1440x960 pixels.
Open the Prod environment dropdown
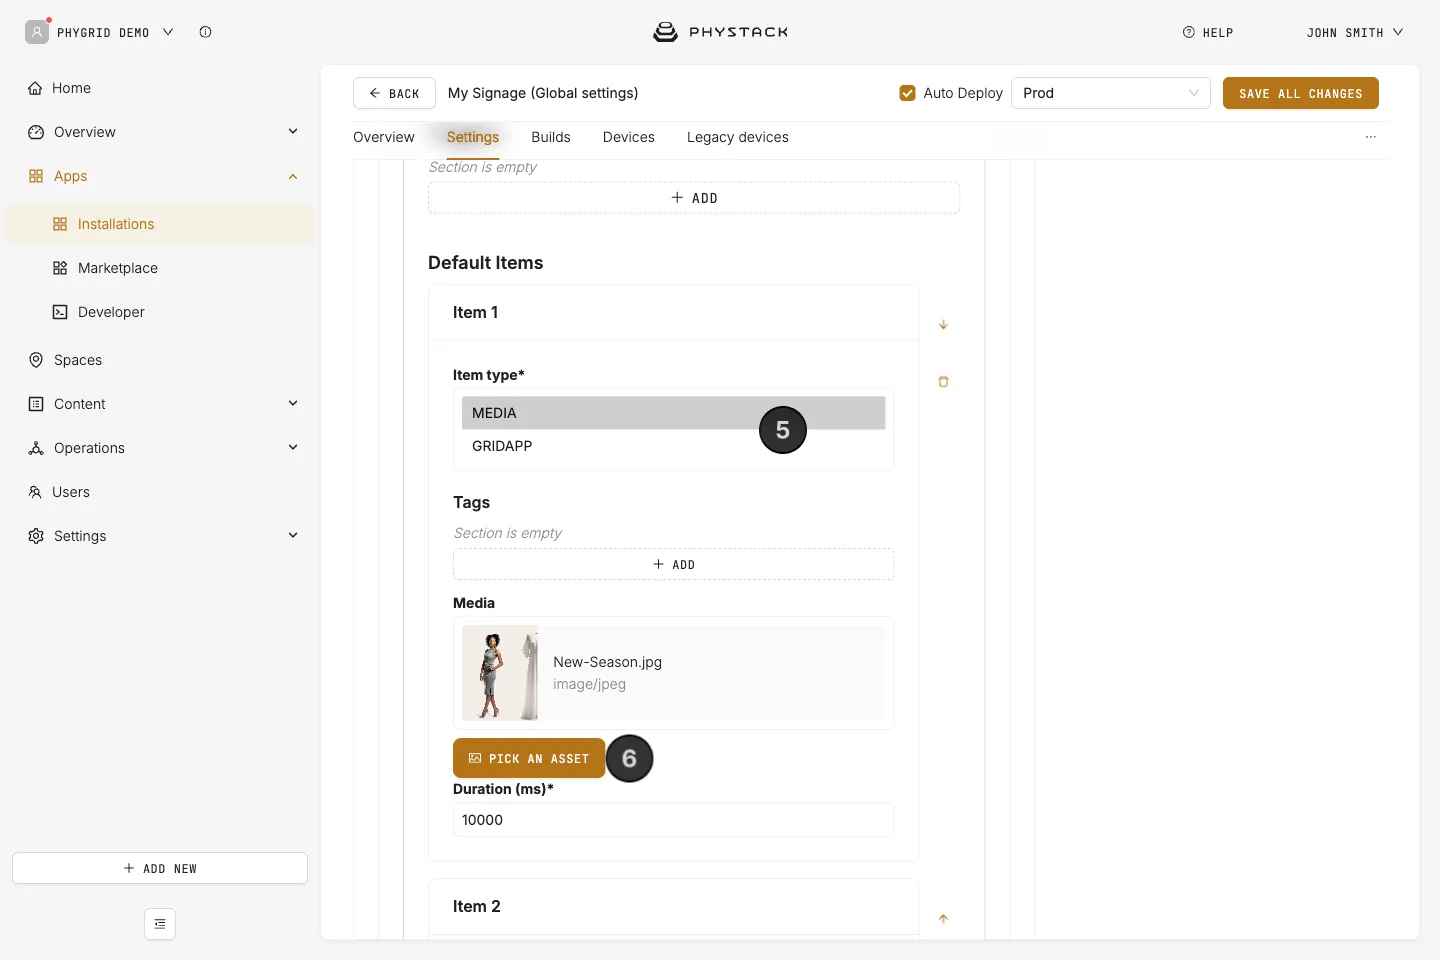[1111, 93]
